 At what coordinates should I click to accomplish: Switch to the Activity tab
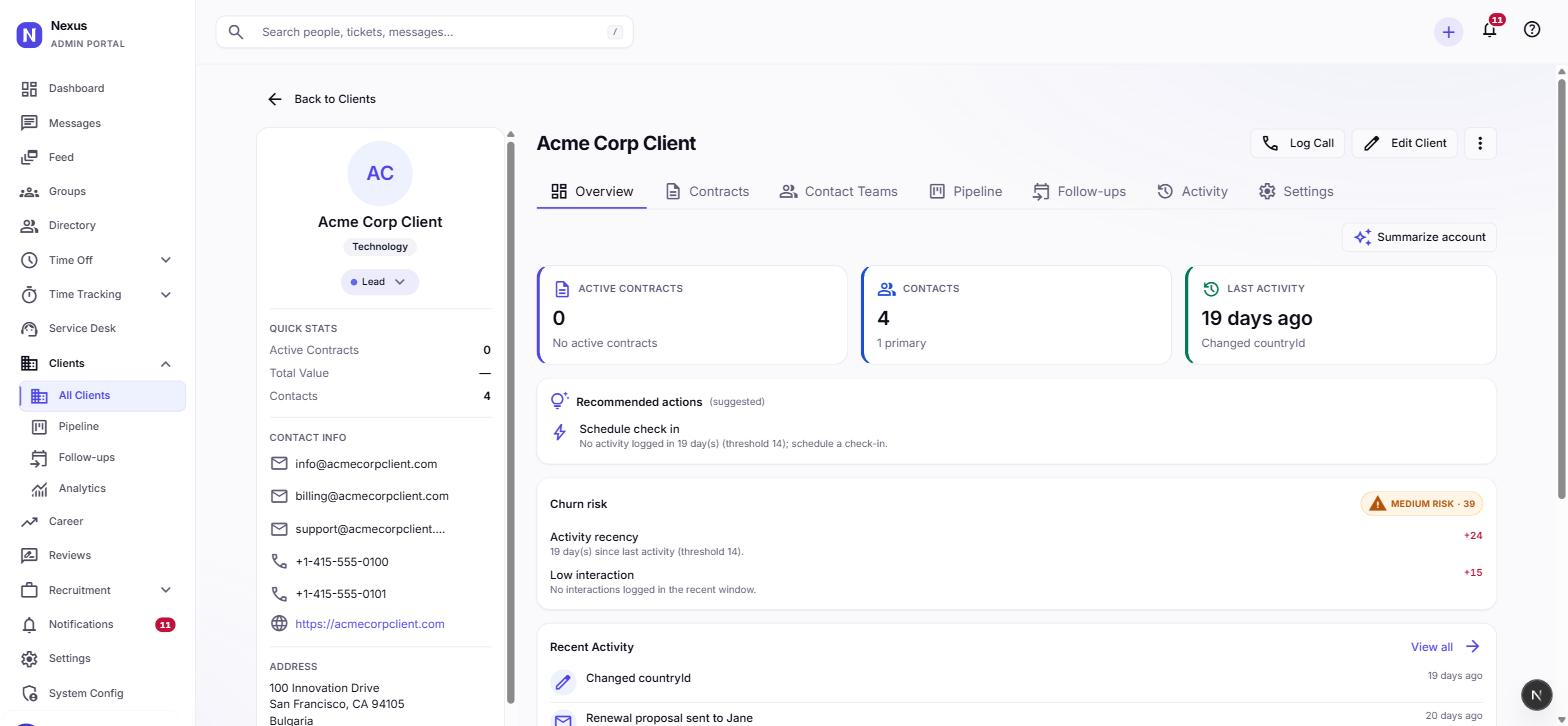click(1192, 191)
